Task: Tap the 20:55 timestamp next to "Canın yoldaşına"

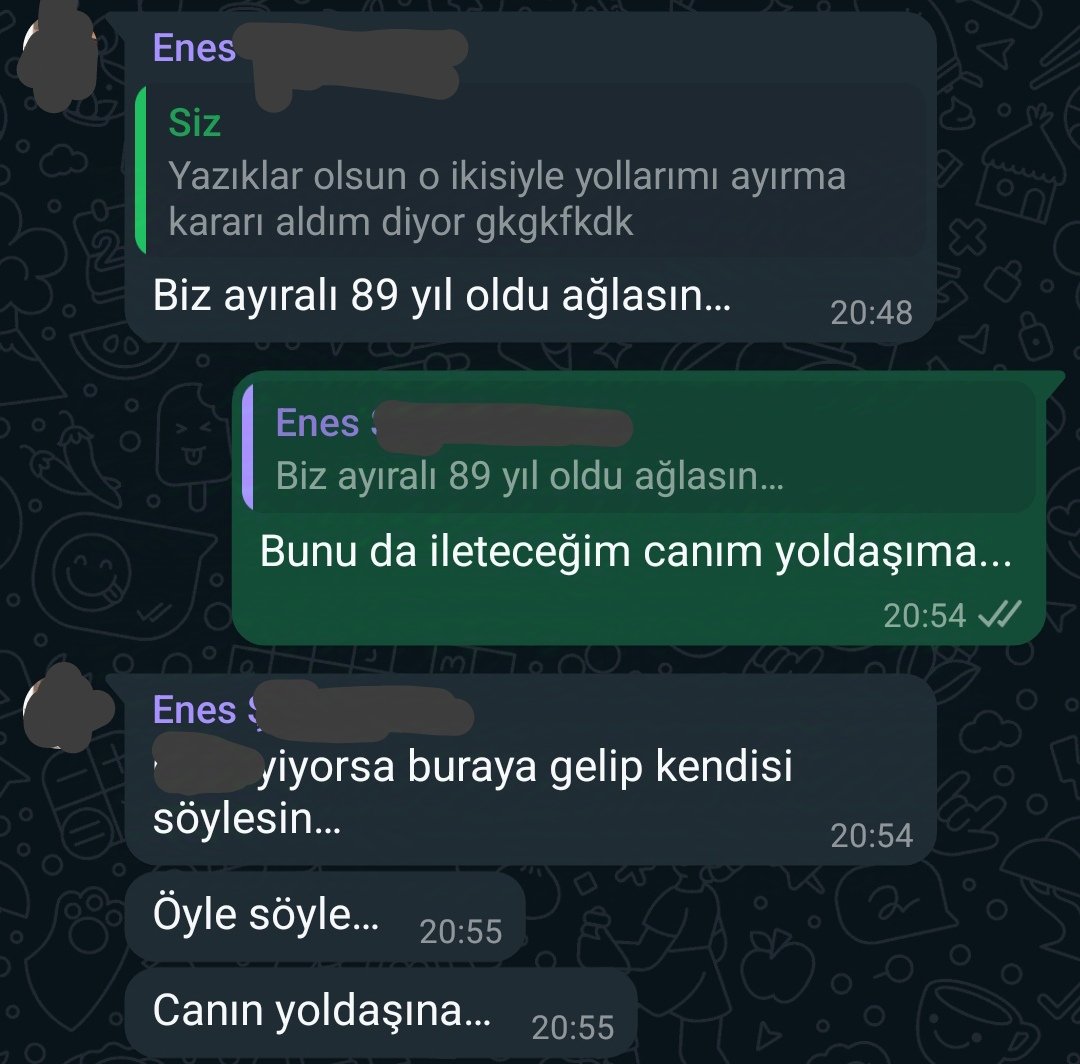Action: tap(573, 1028)
